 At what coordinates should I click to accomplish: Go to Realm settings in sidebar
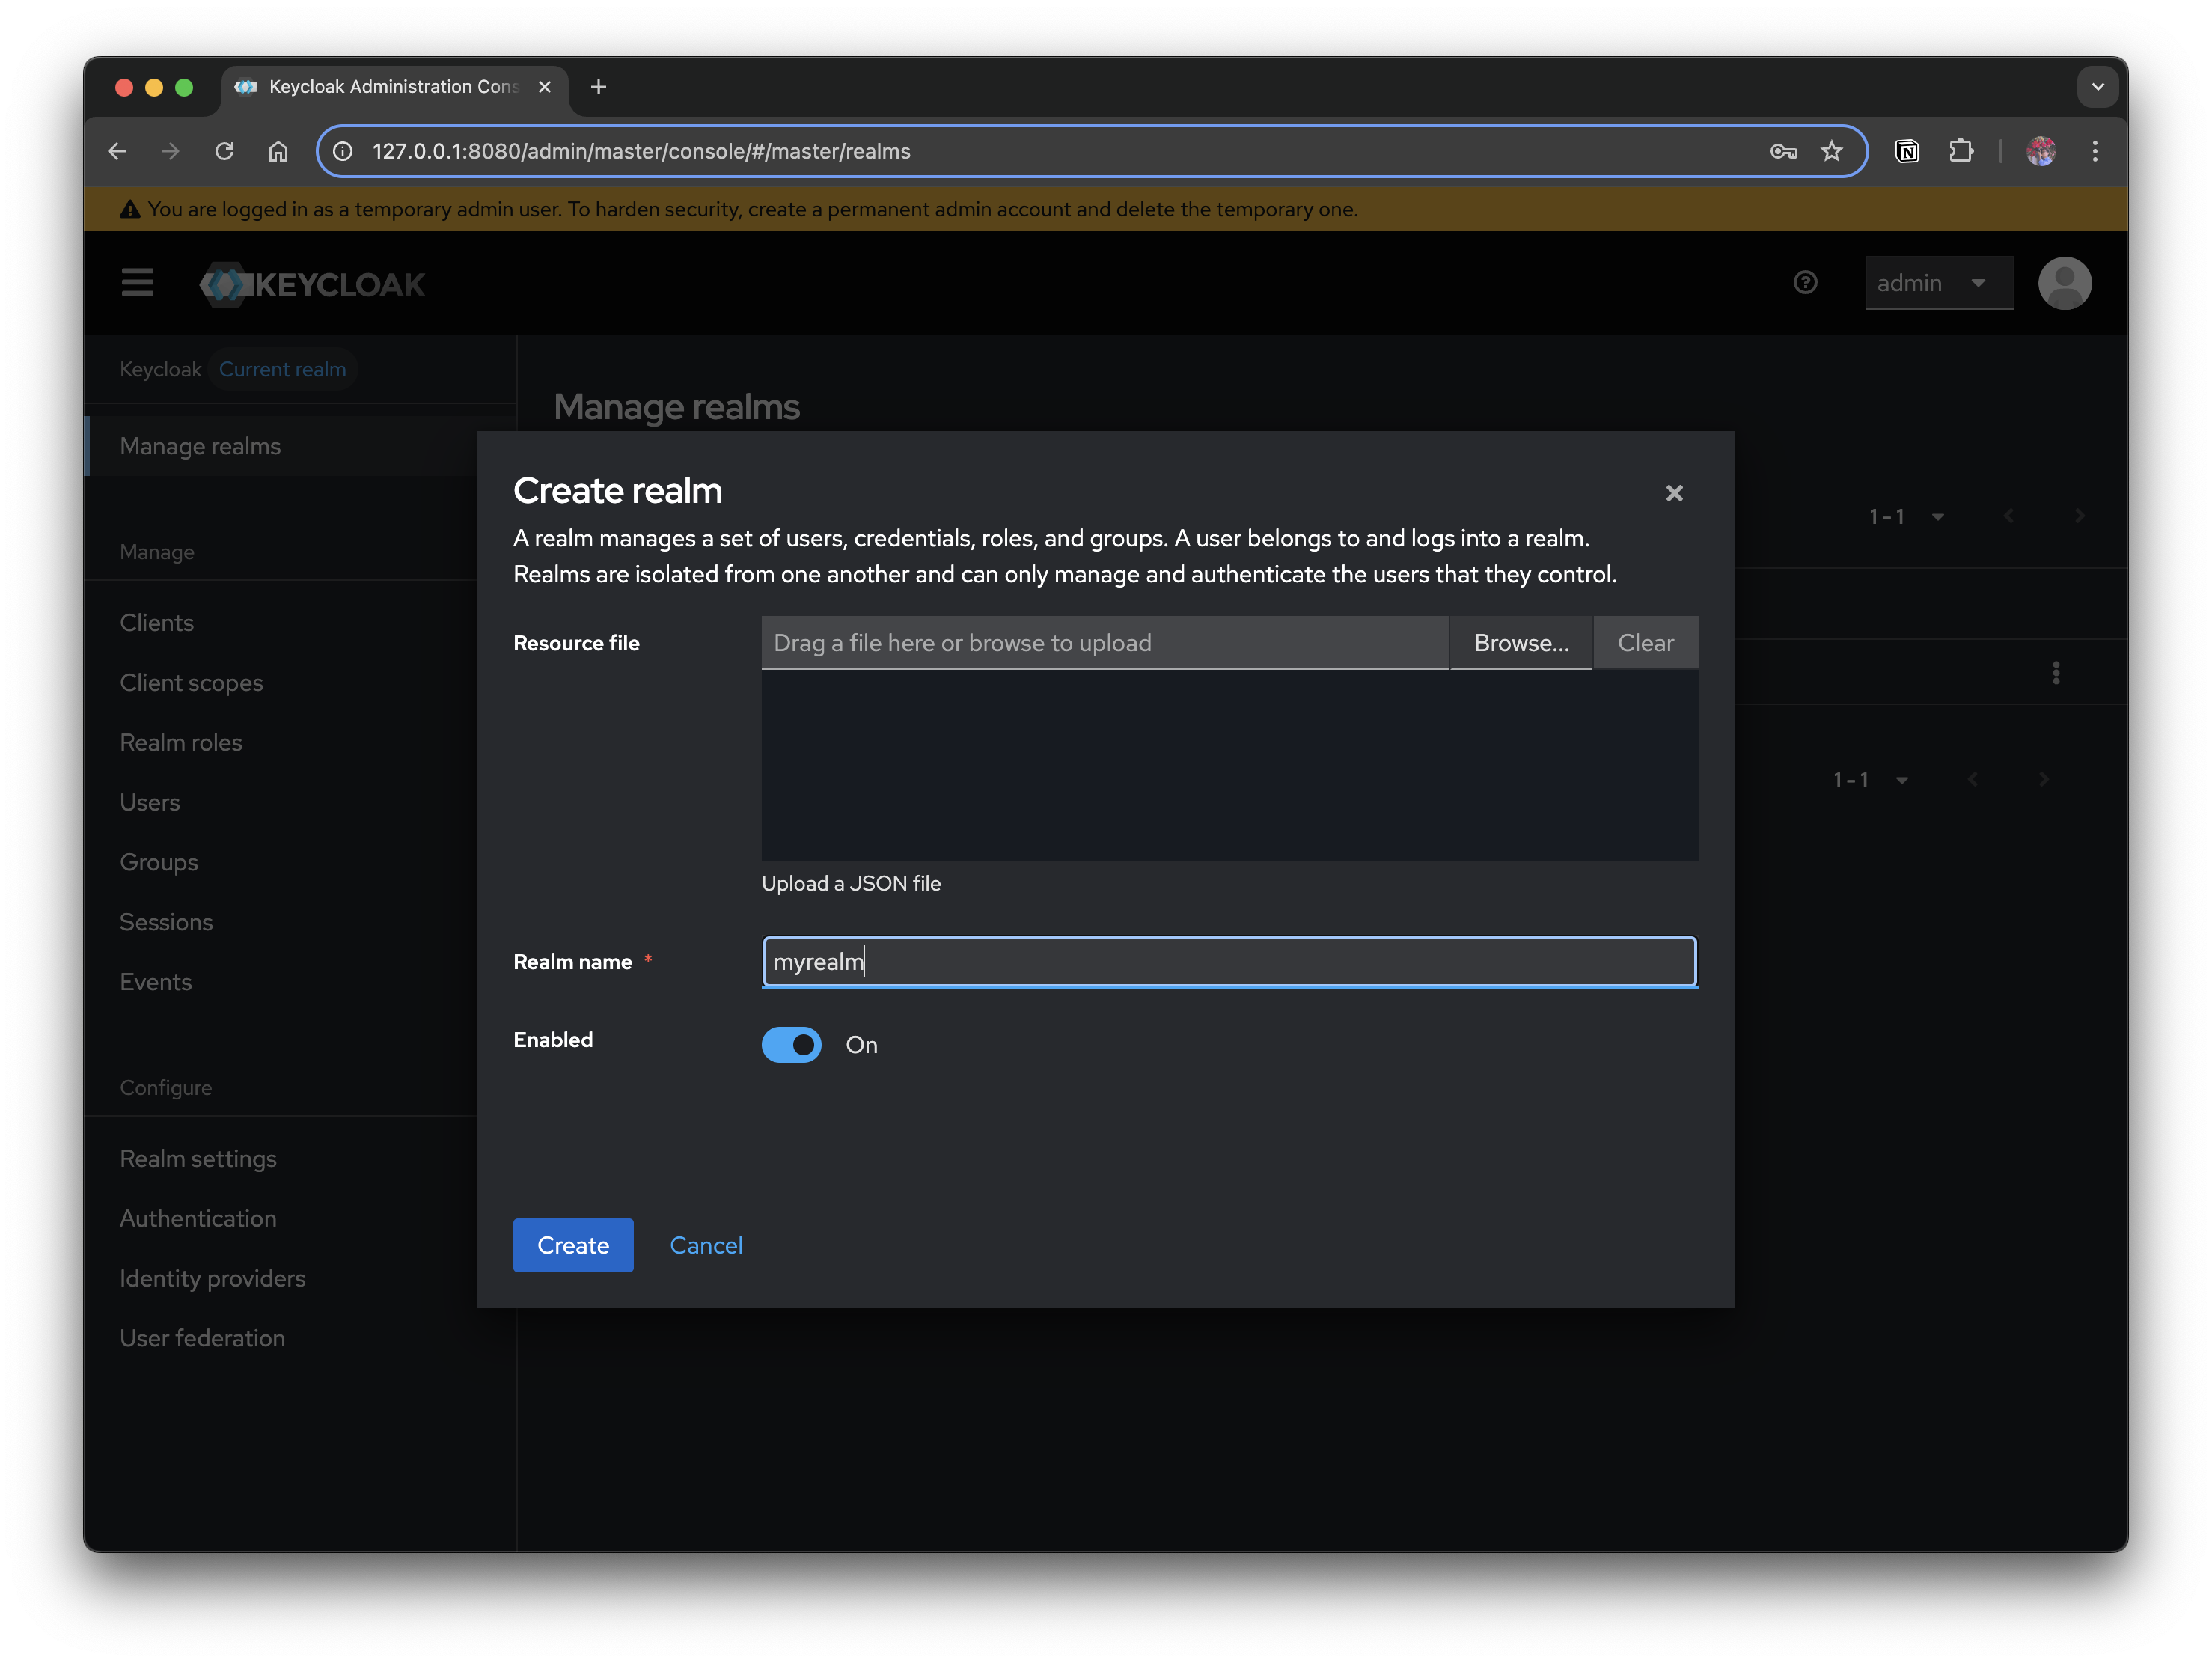point(198,1158)
